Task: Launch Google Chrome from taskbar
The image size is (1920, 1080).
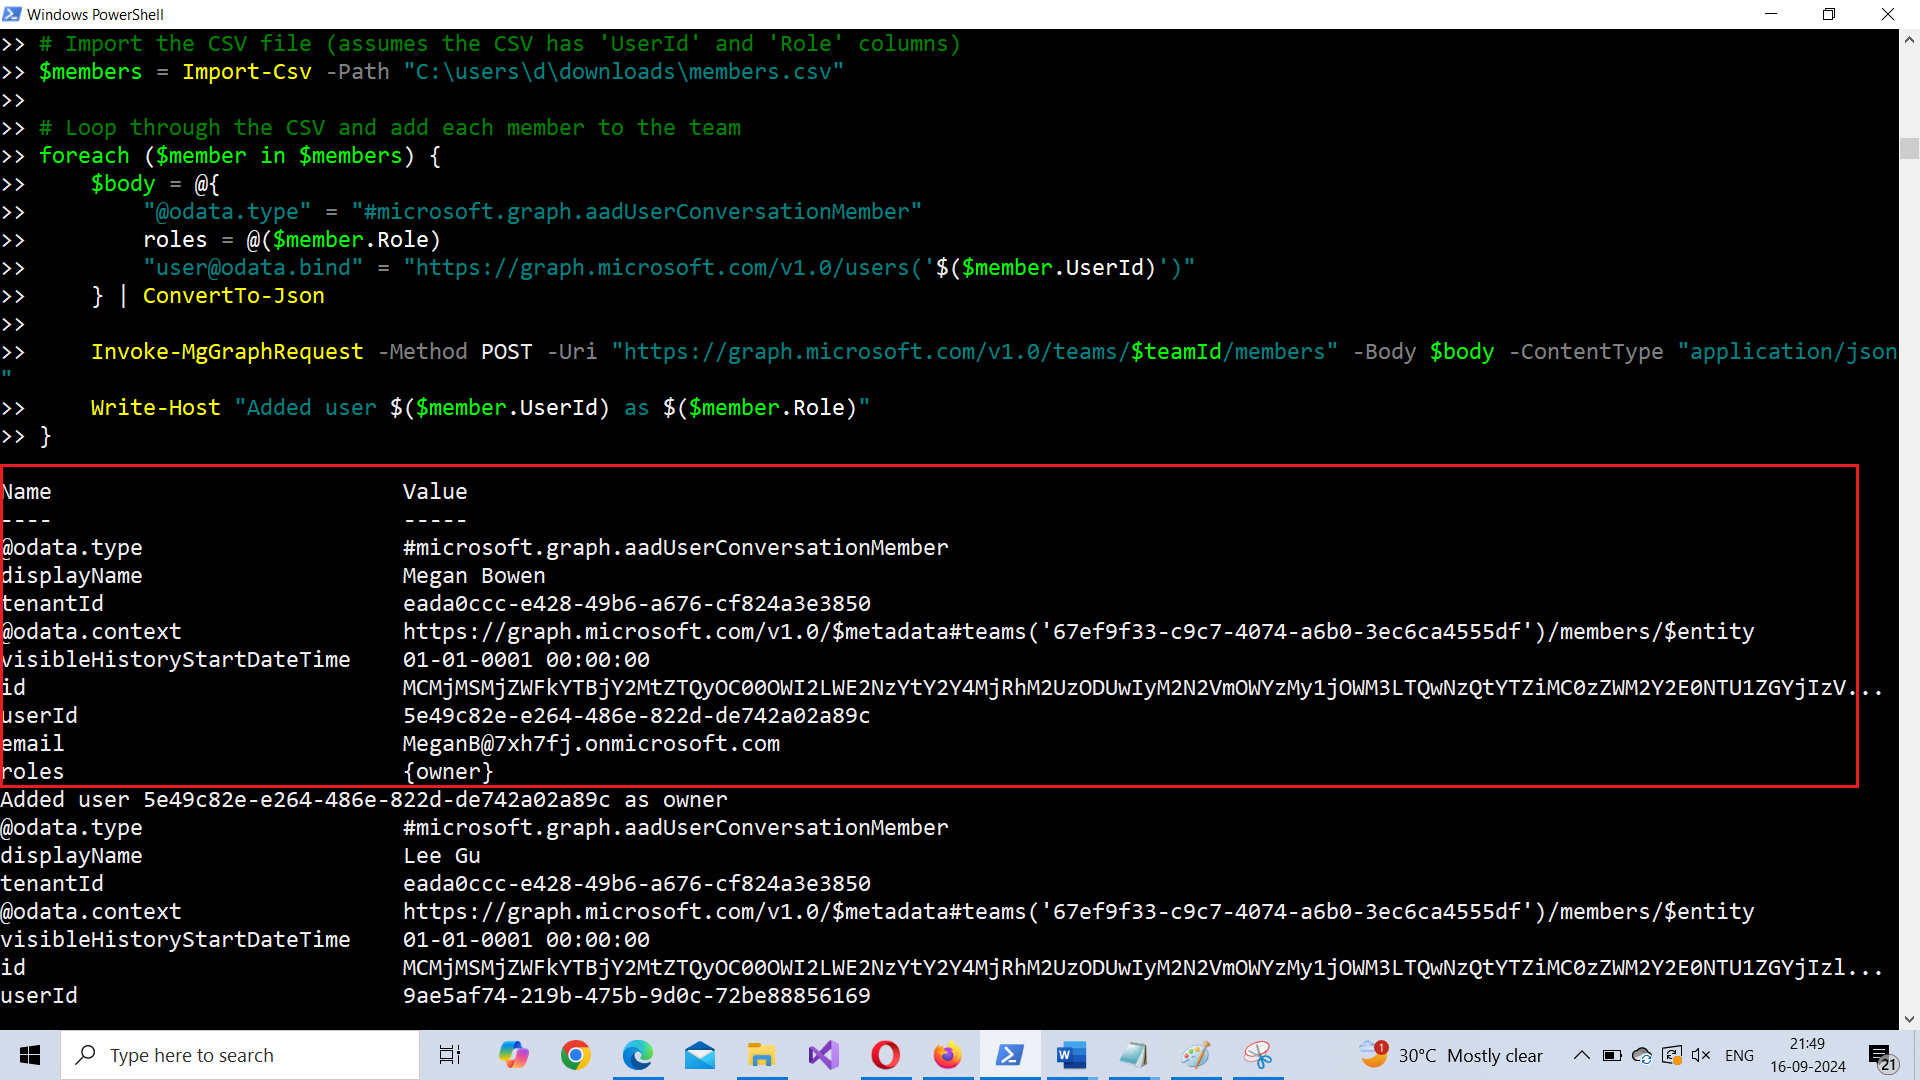Action: tap(576, 1055)
